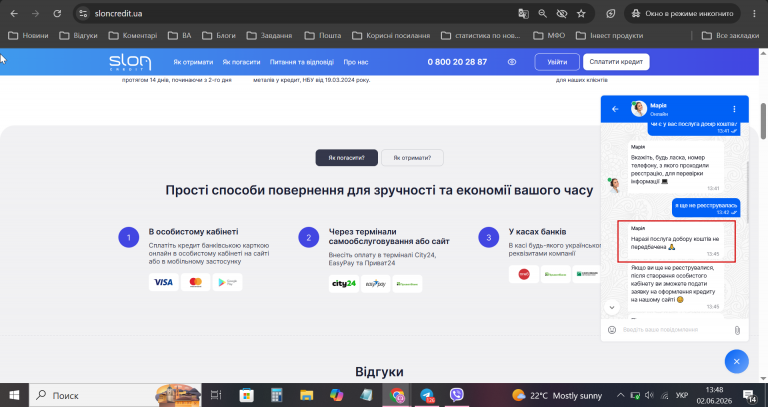Click the incognito mode indicator
Image resolution: width=768 pixels, height=407 pixels.
pos(683,14)
